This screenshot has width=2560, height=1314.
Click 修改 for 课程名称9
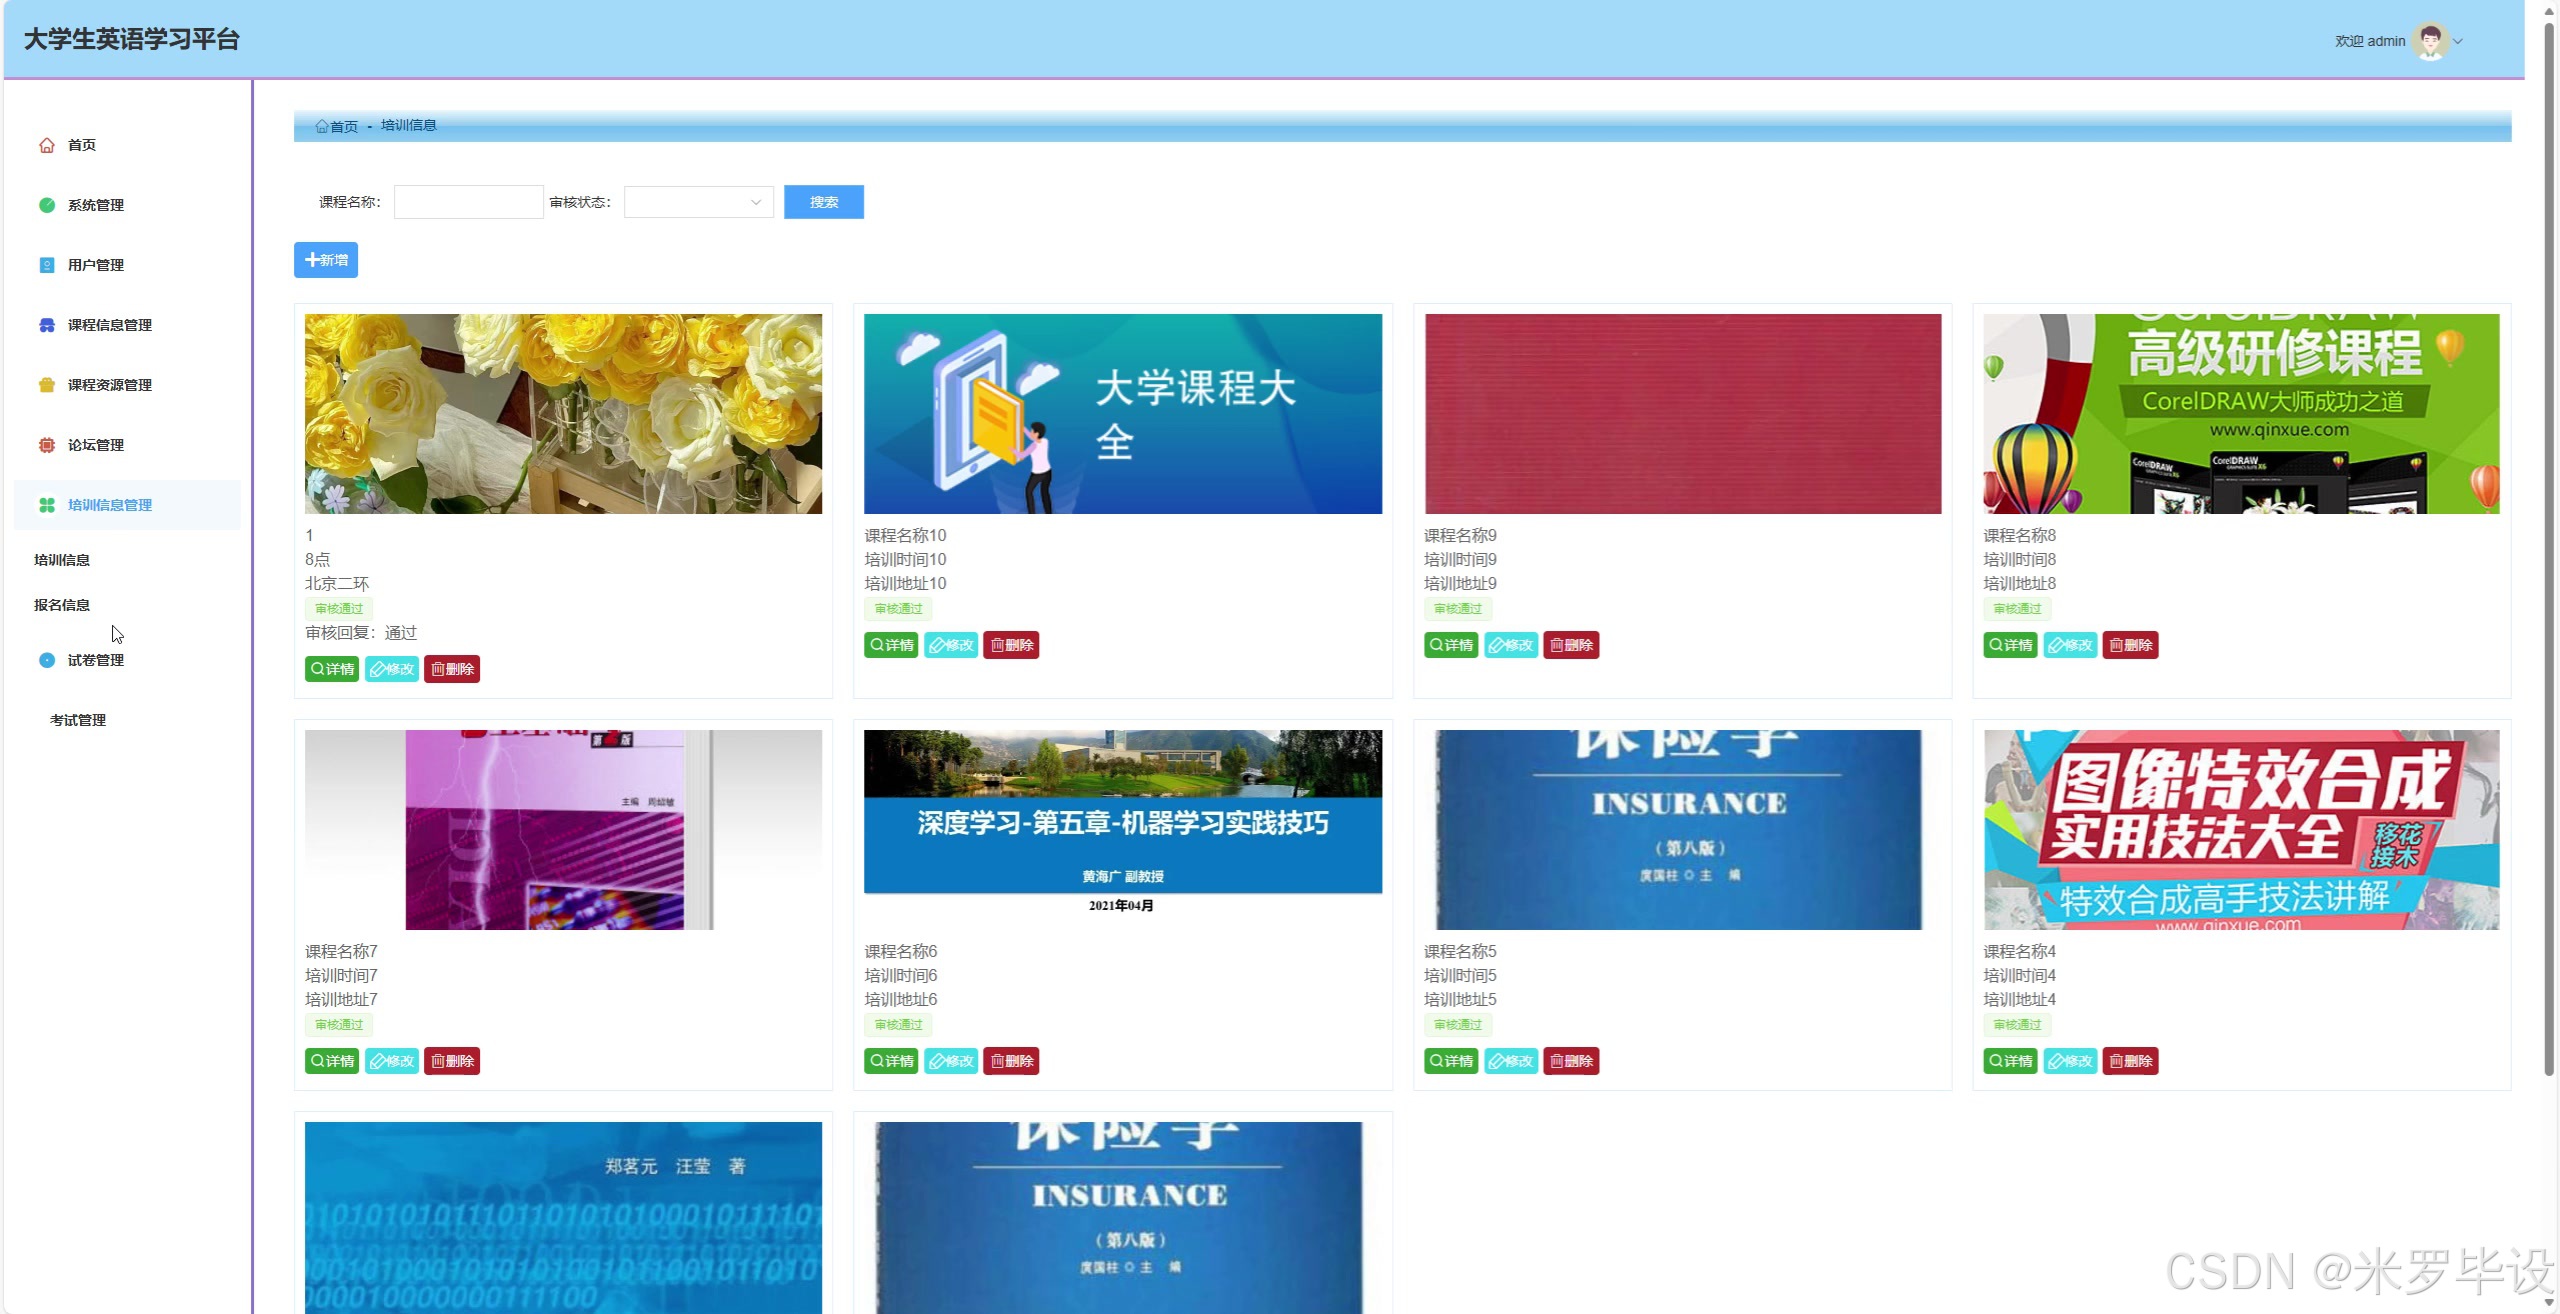[1511, 646]
